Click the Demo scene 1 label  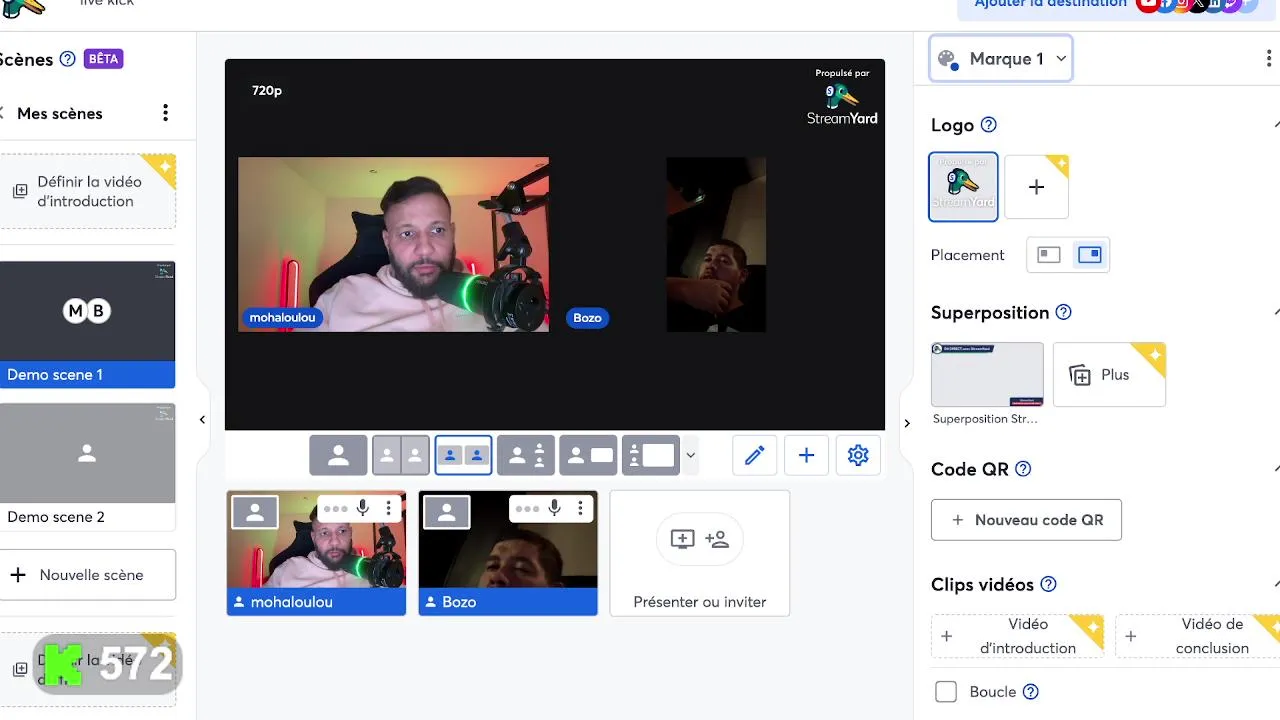coord(55,375)
